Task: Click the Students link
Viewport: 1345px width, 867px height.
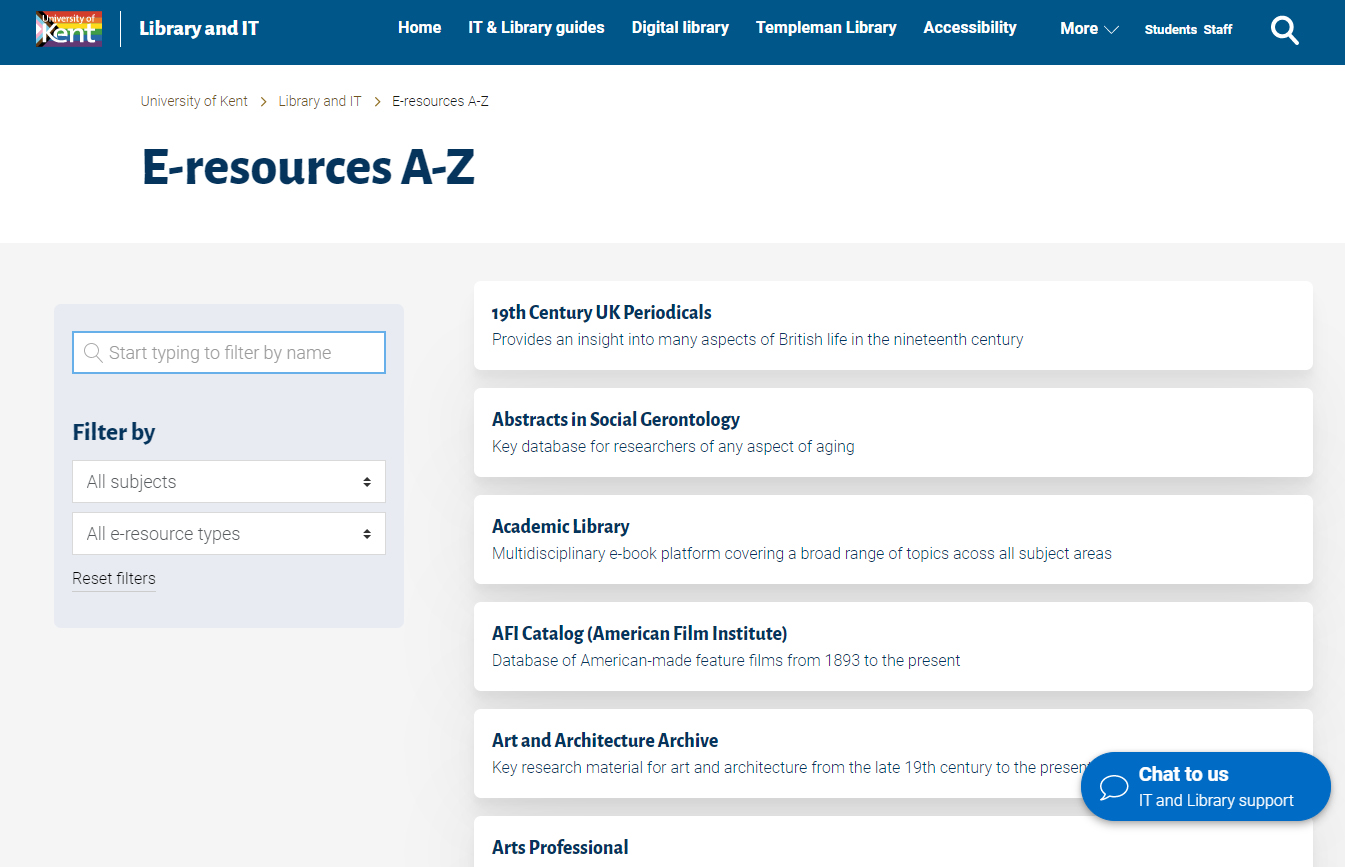Action: point(1170,30)
